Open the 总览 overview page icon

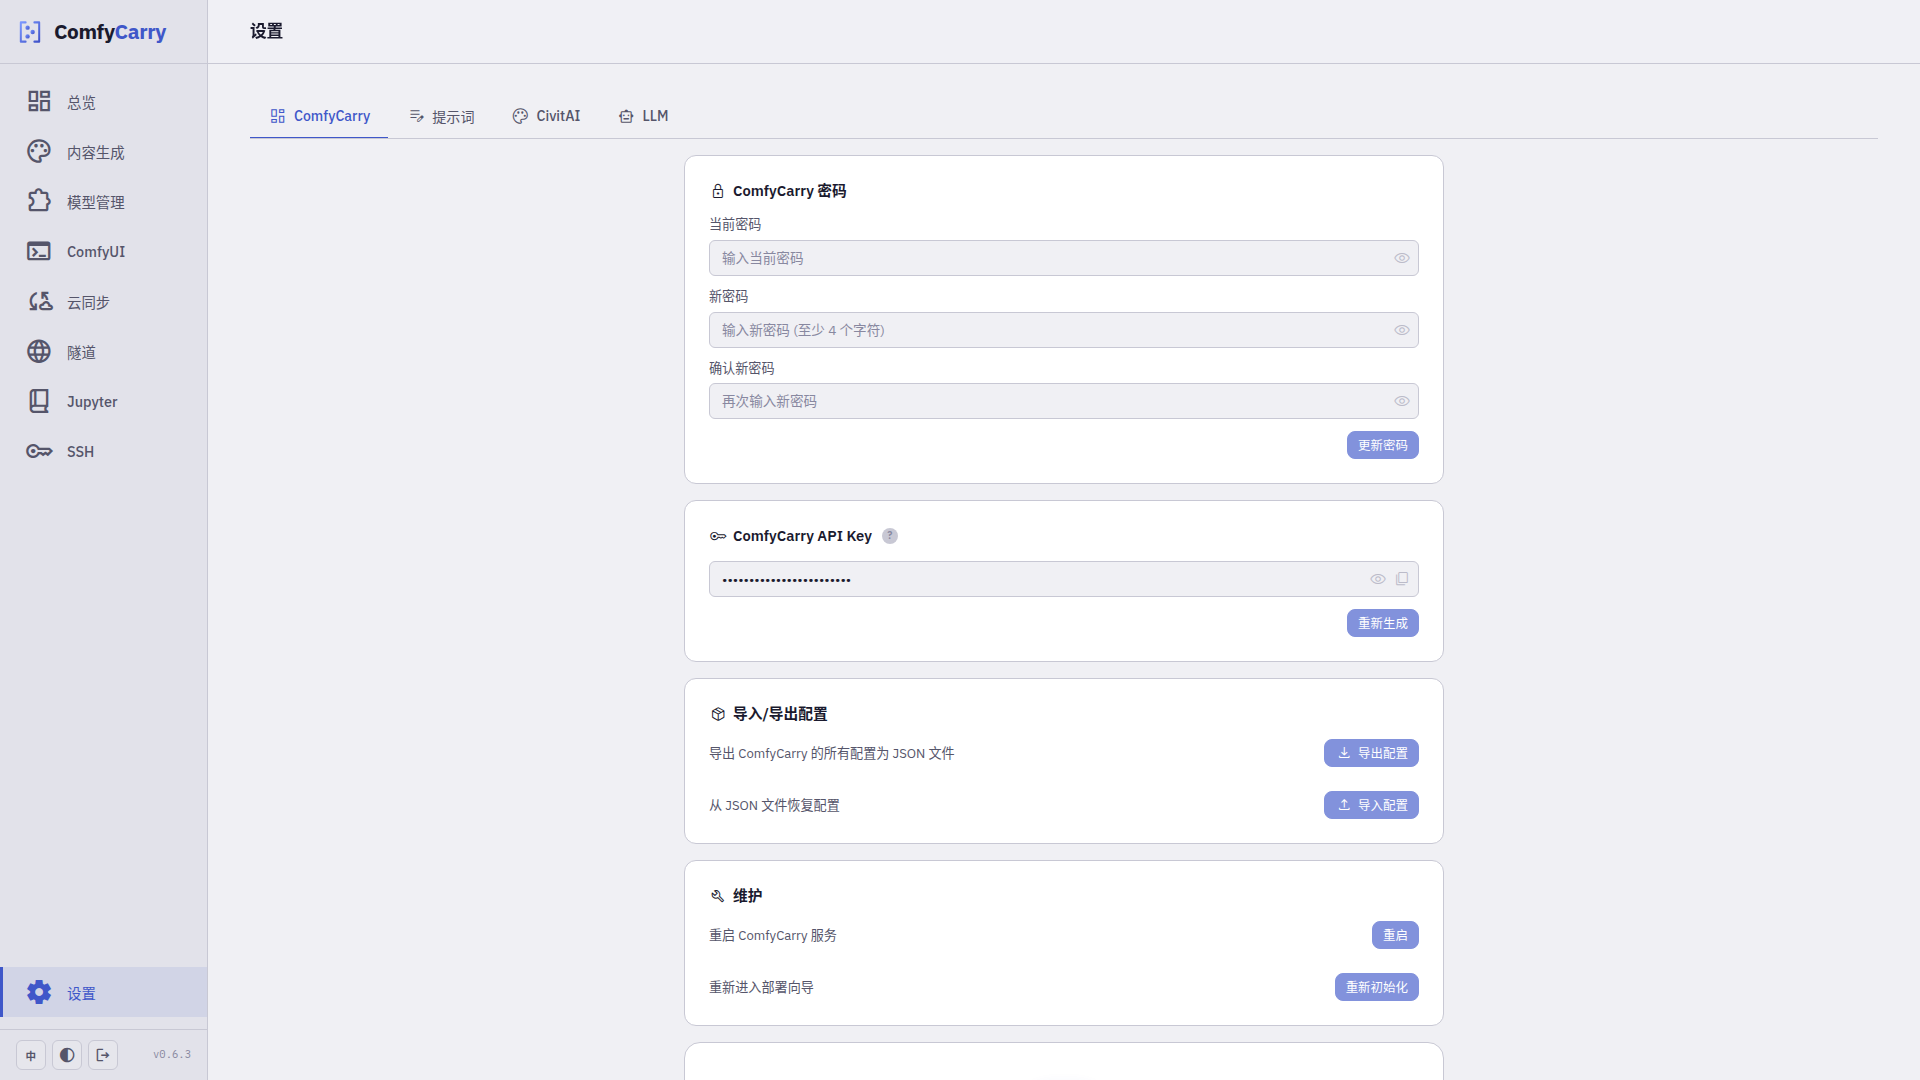tap(39, 101)
